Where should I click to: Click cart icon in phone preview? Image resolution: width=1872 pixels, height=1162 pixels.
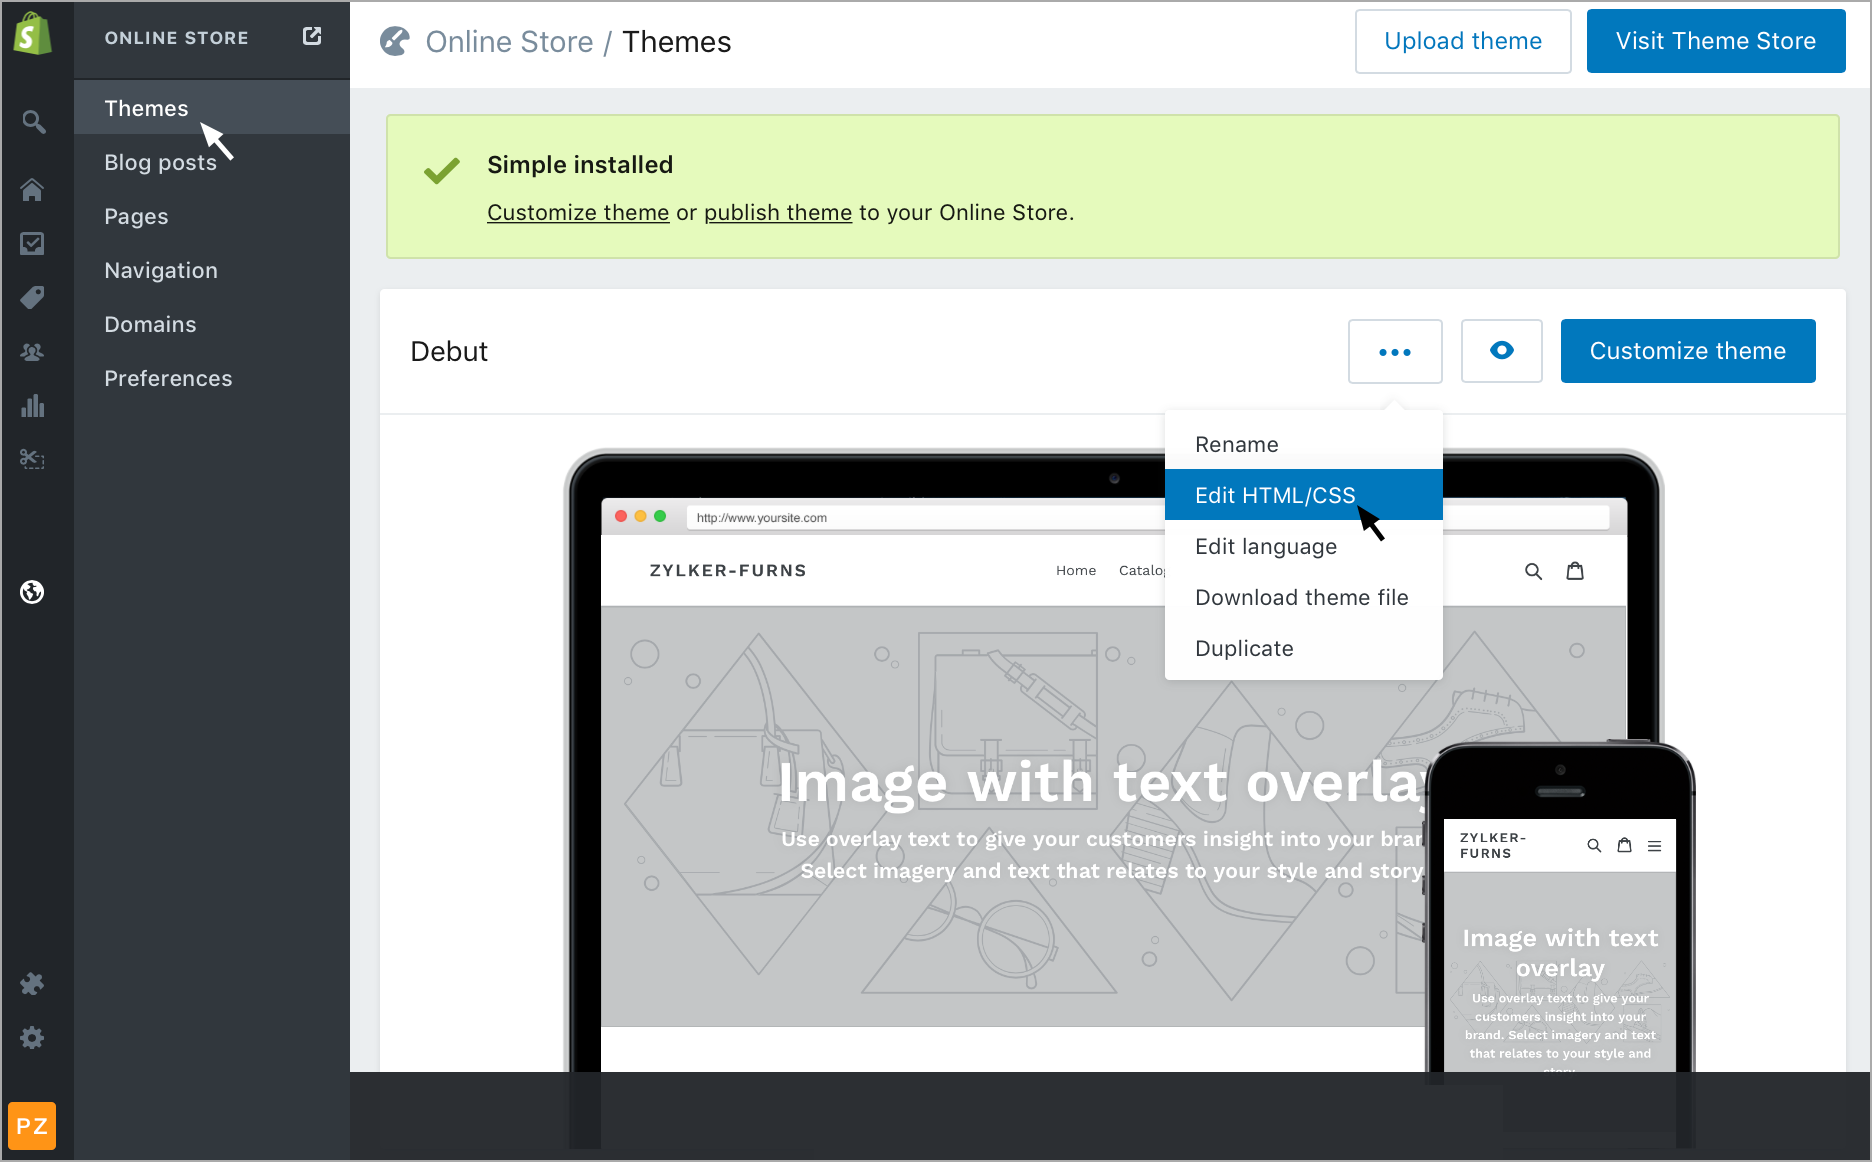[x=1625, y=845]
